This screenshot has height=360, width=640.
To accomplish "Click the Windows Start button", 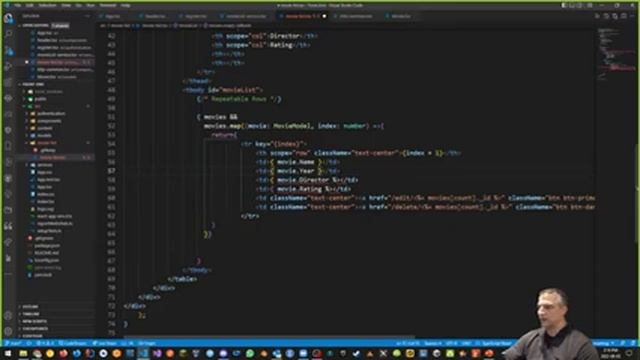I will pos(8,353).
